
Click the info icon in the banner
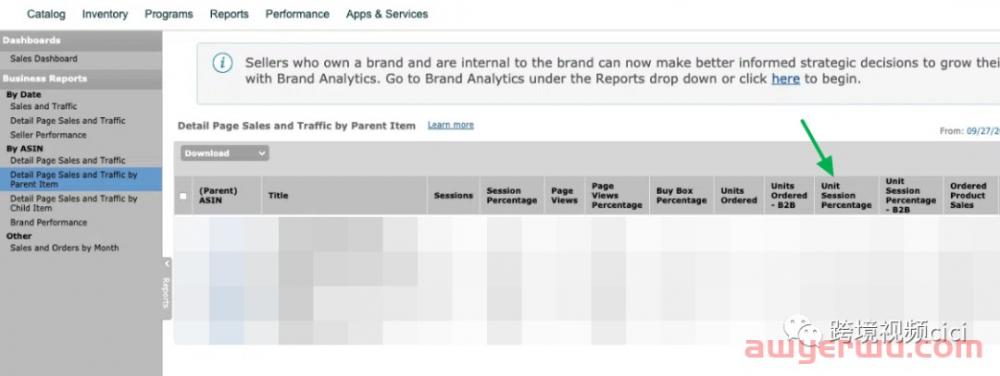(222, 63)
